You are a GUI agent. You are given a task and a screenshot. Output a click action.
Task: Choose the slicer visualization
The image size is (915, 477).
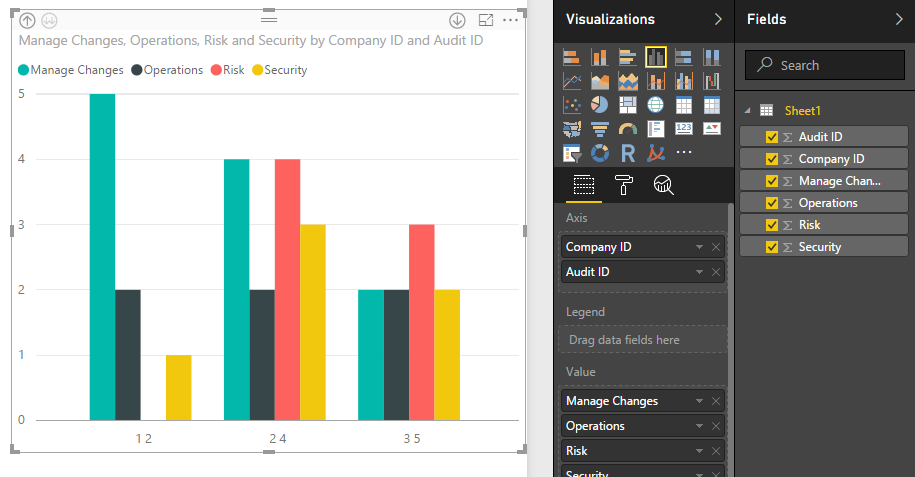[x=571, y=154]
